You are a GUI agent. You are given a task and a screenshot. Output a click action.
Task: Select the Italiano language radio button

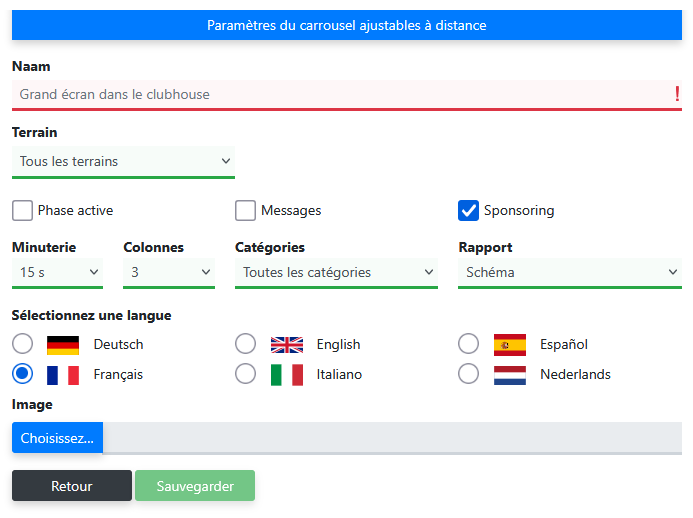245,374
